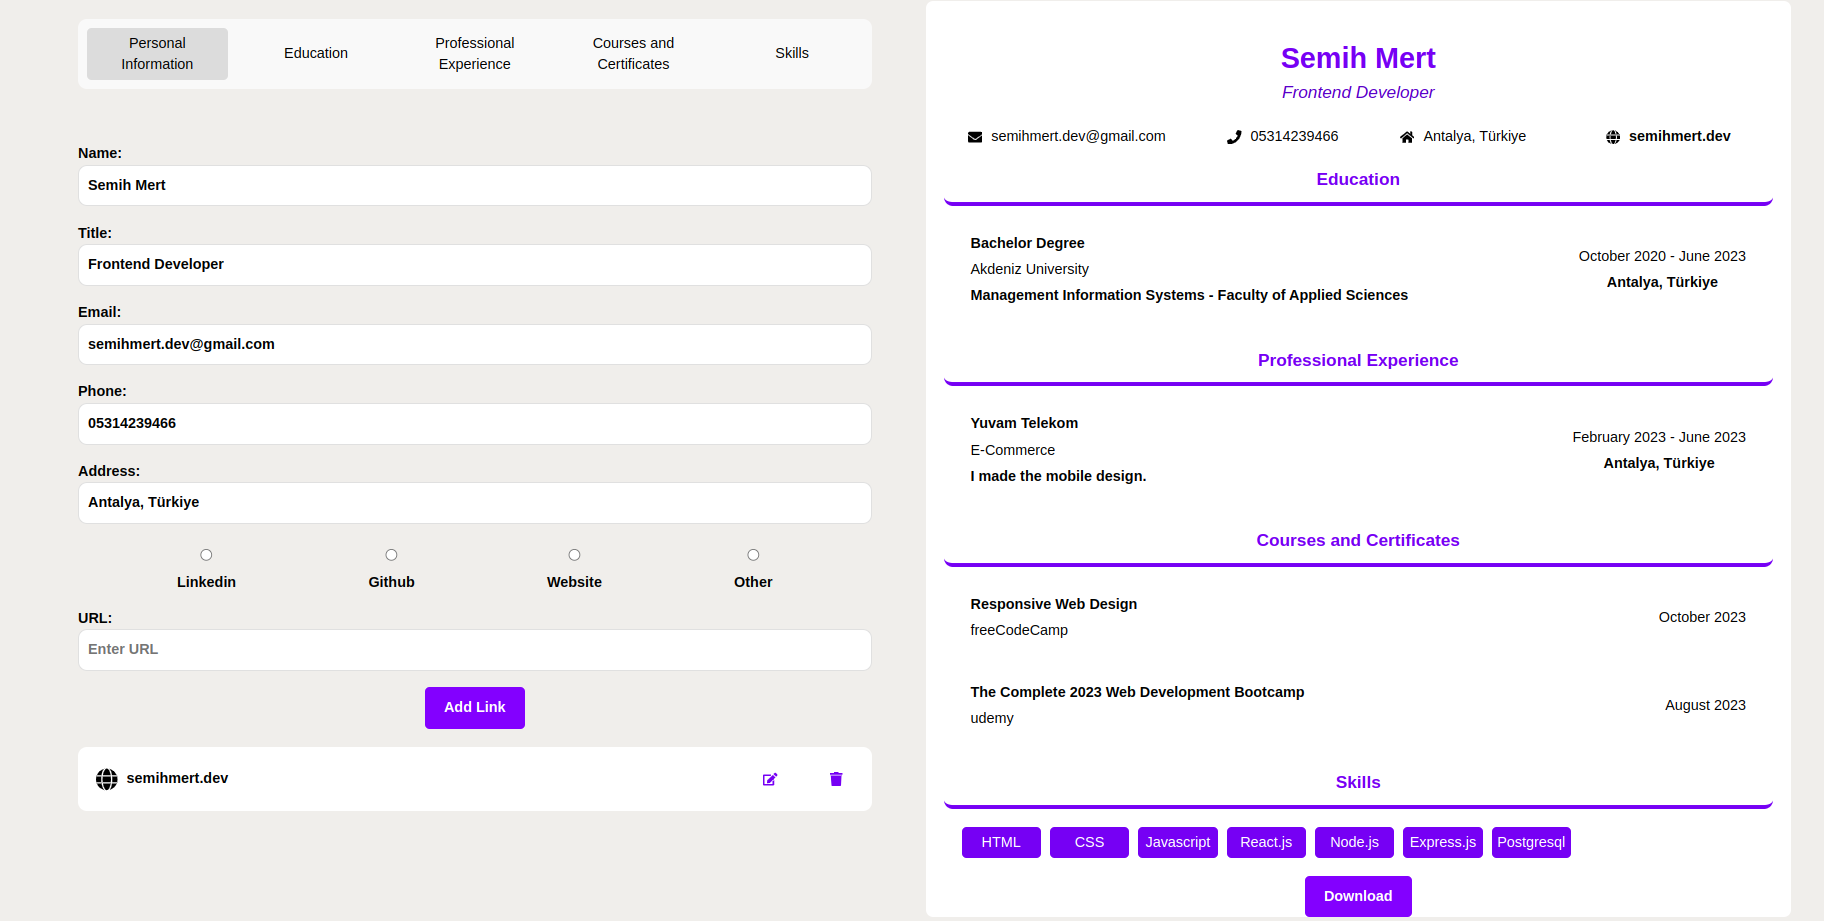This screenshot has height=921, width=1824.
Task: Click the Name input field
Action: click(474, 185)
